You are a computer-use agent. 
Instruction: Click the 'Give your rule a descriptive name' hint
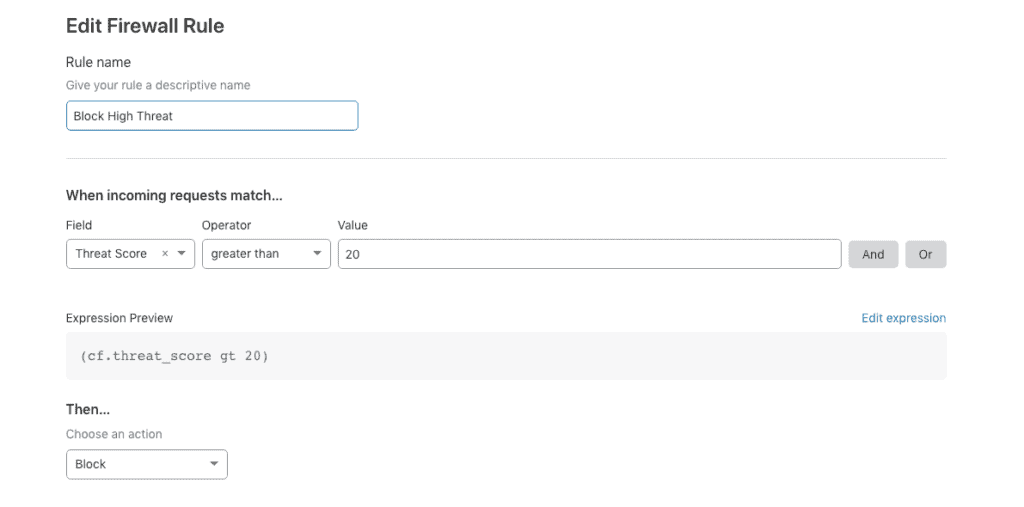tap(158, 85)
